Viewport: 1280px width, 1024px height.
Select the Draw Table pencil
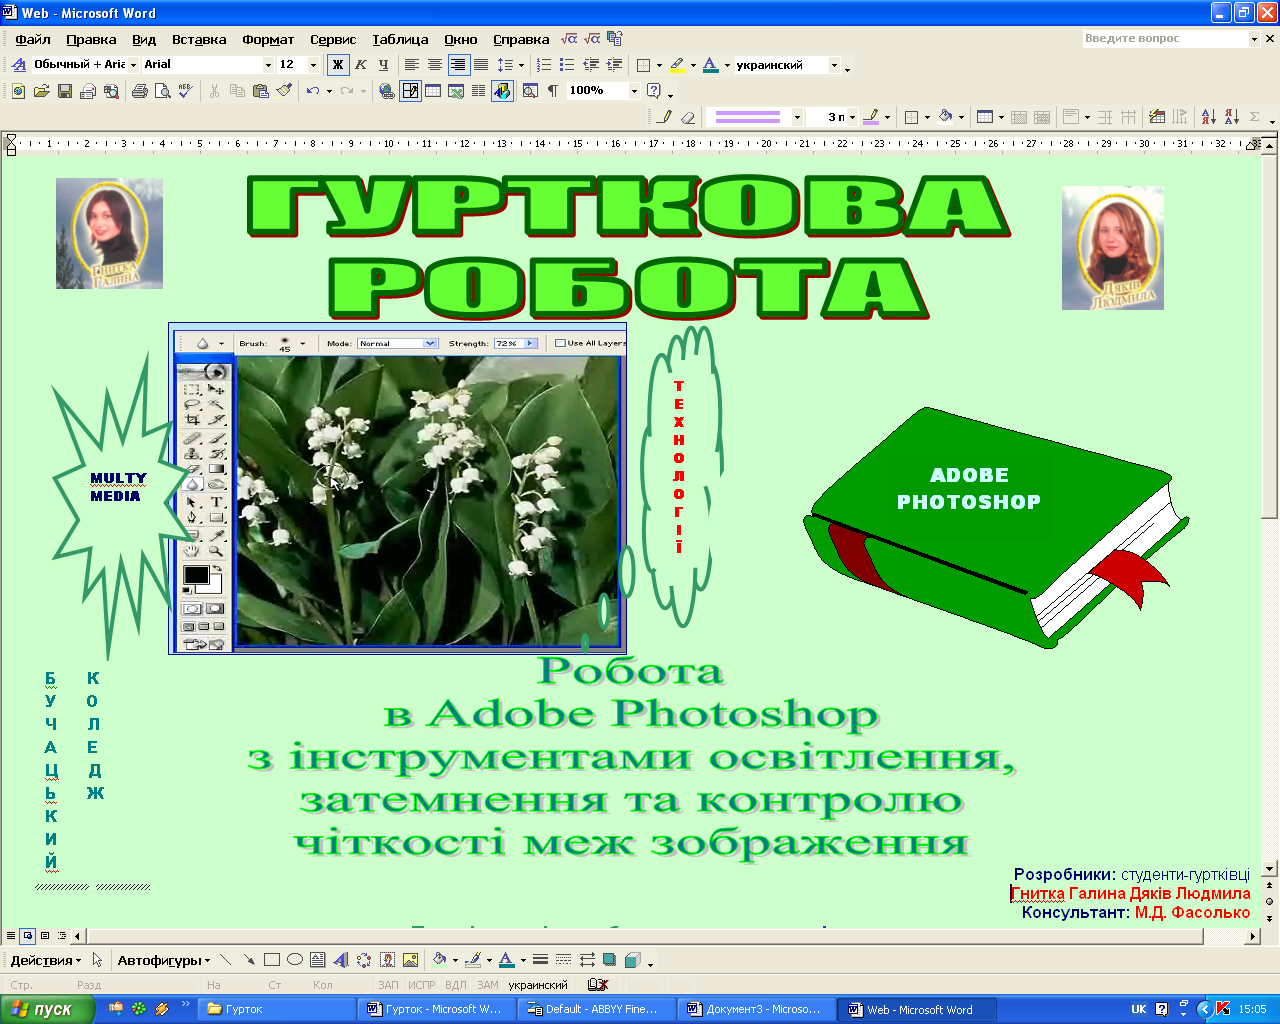pos(665,117)
